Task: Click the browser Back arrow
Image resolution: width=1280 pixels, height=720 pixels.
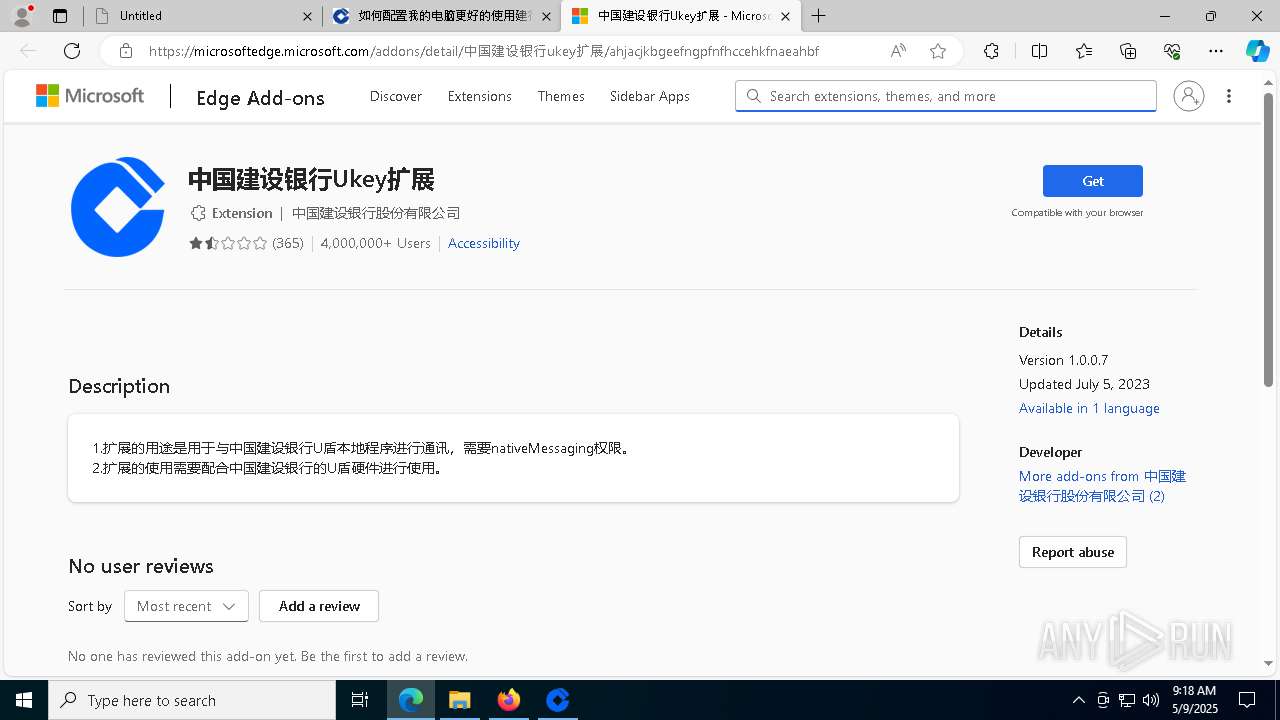Action: click(28, 51)
